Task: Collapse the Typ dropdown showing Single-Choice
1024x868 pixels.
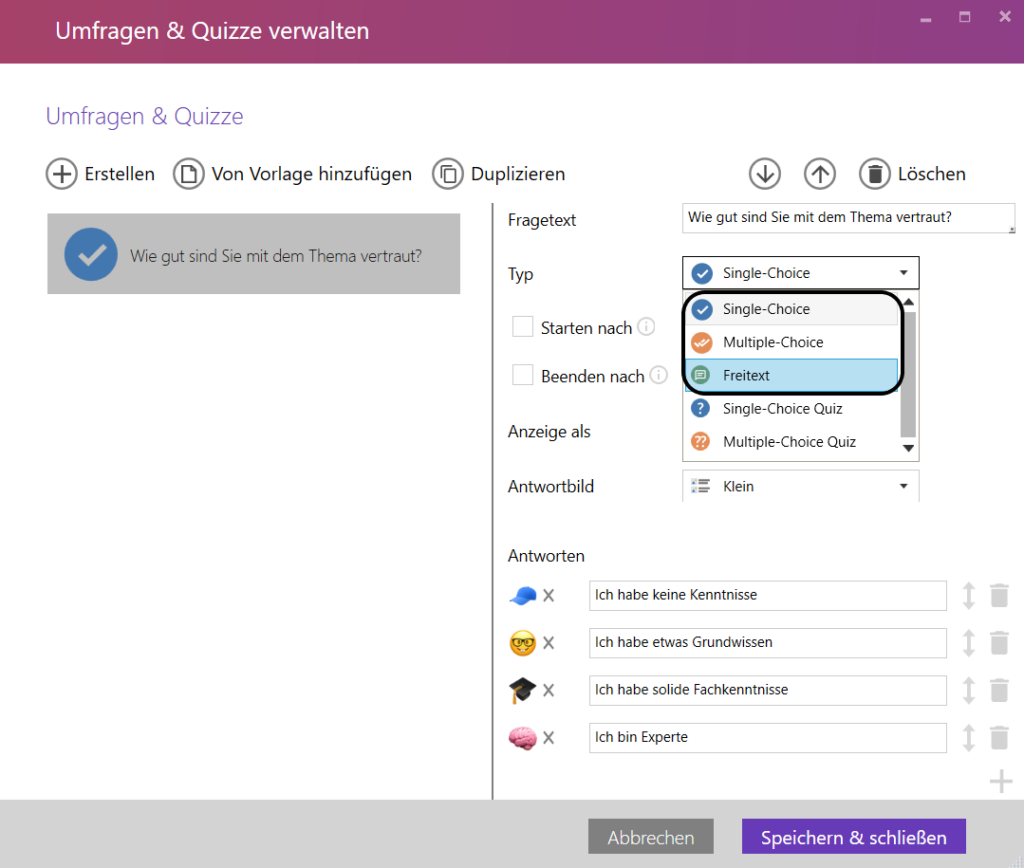Action: point(801,273)
